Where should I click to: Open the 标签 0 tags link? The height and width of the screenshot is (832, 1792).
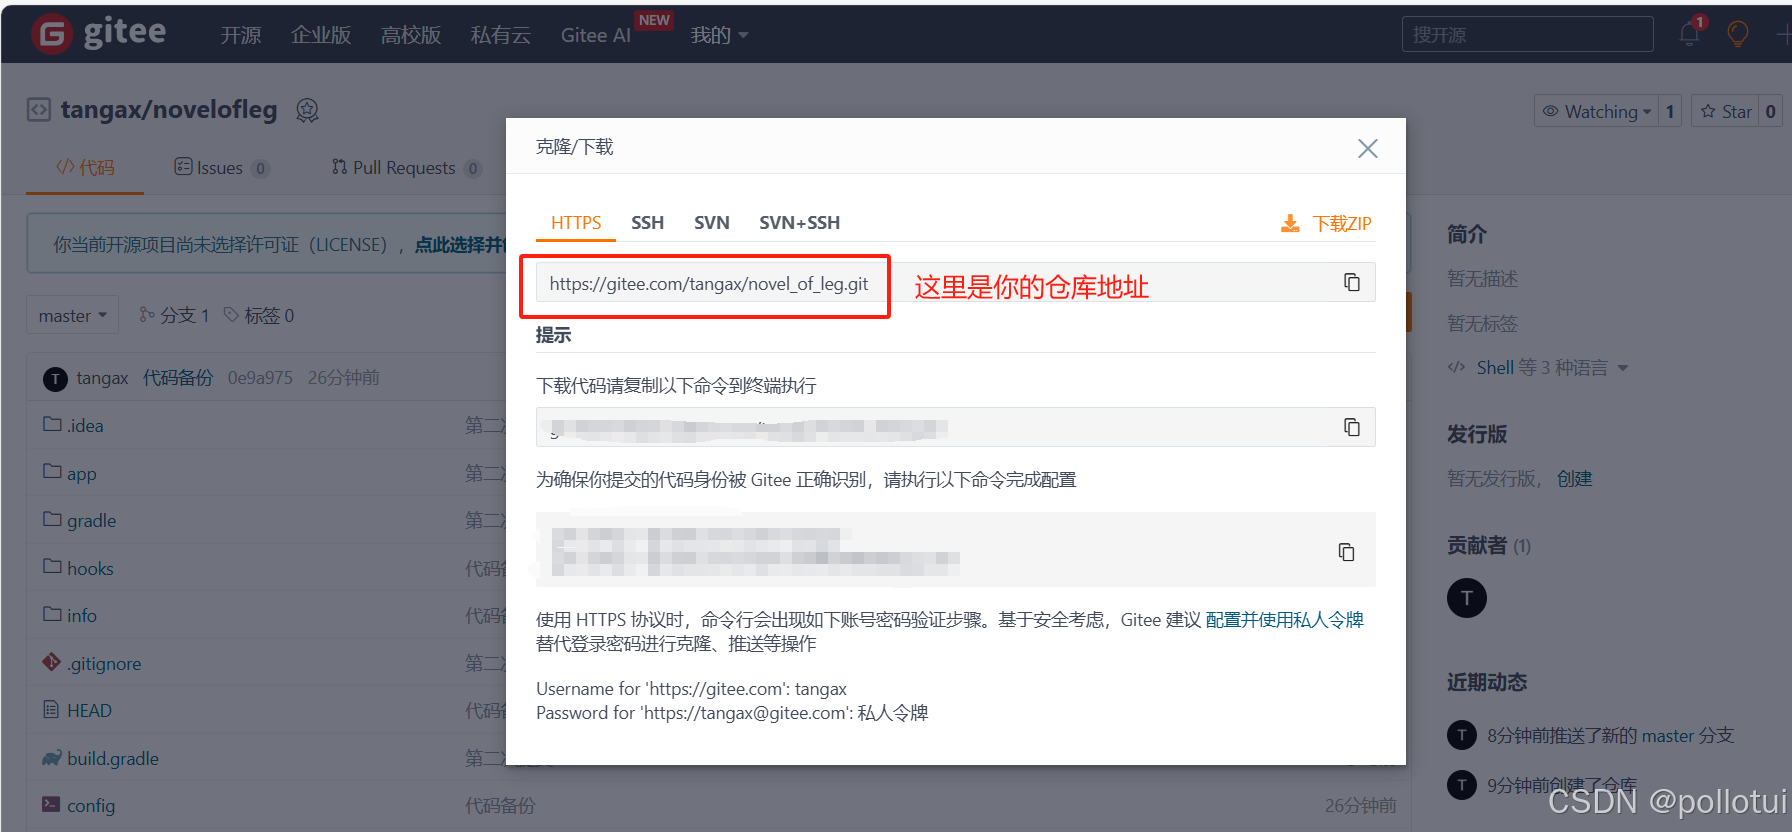(259, 315)
